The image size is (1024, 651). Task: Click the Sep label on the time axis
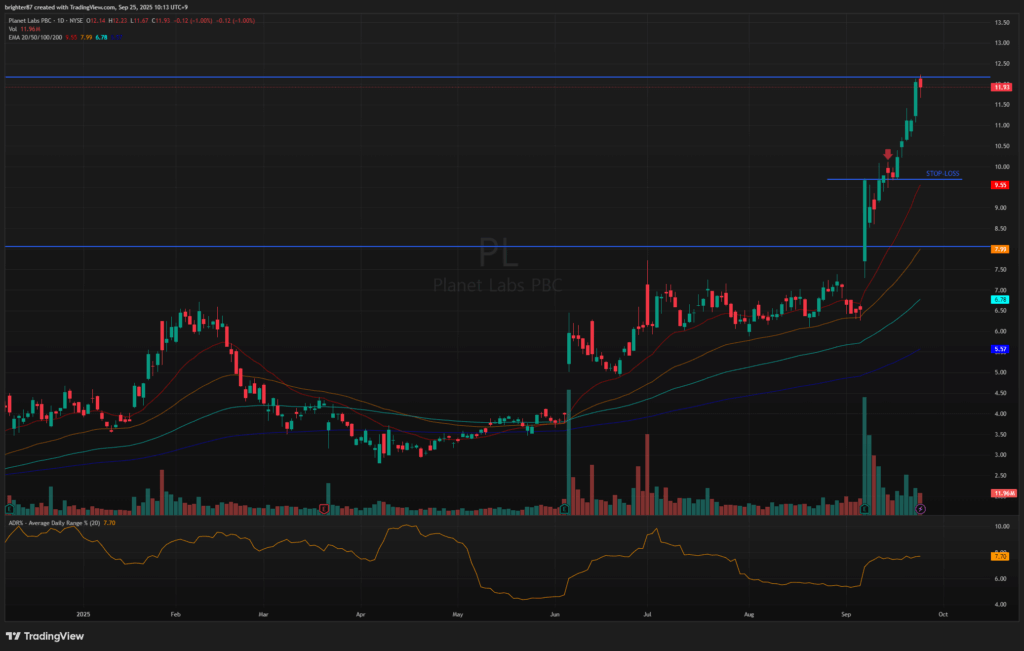click(x=846, y=614)
